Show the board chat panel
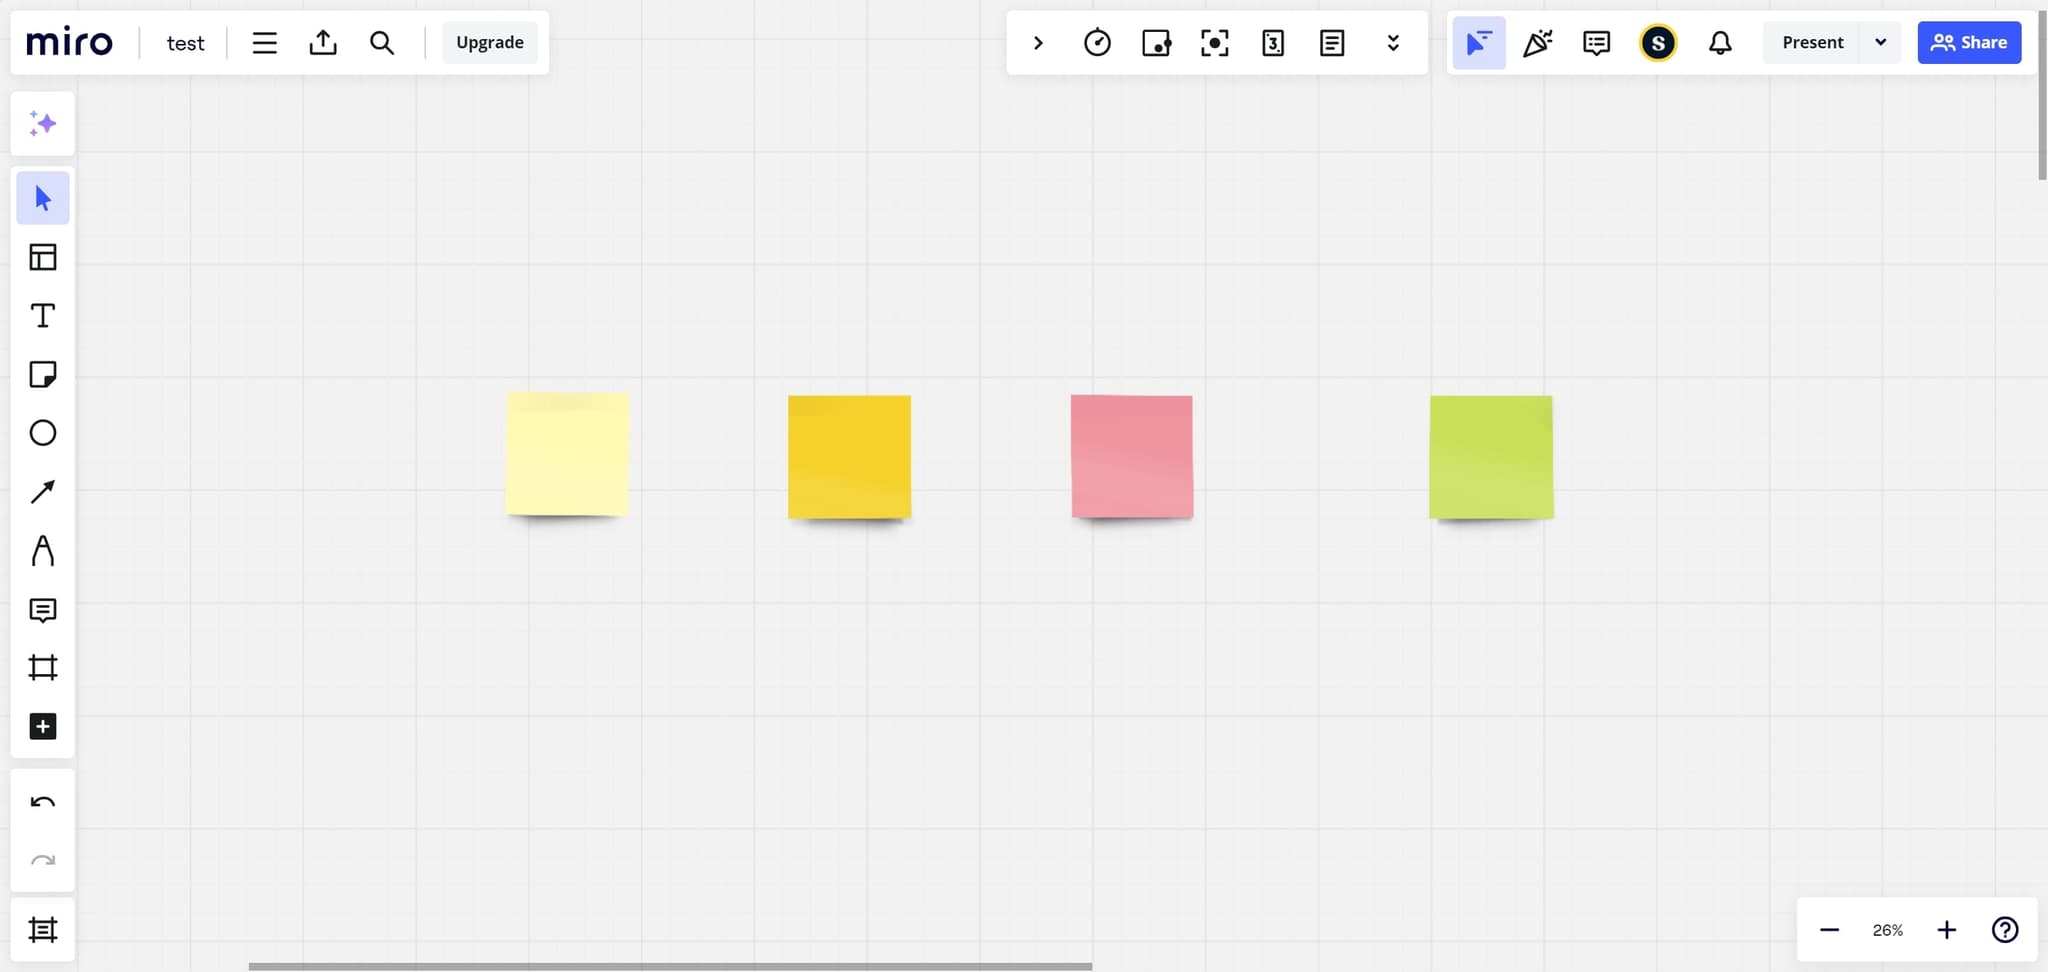 coord(1595,43)
